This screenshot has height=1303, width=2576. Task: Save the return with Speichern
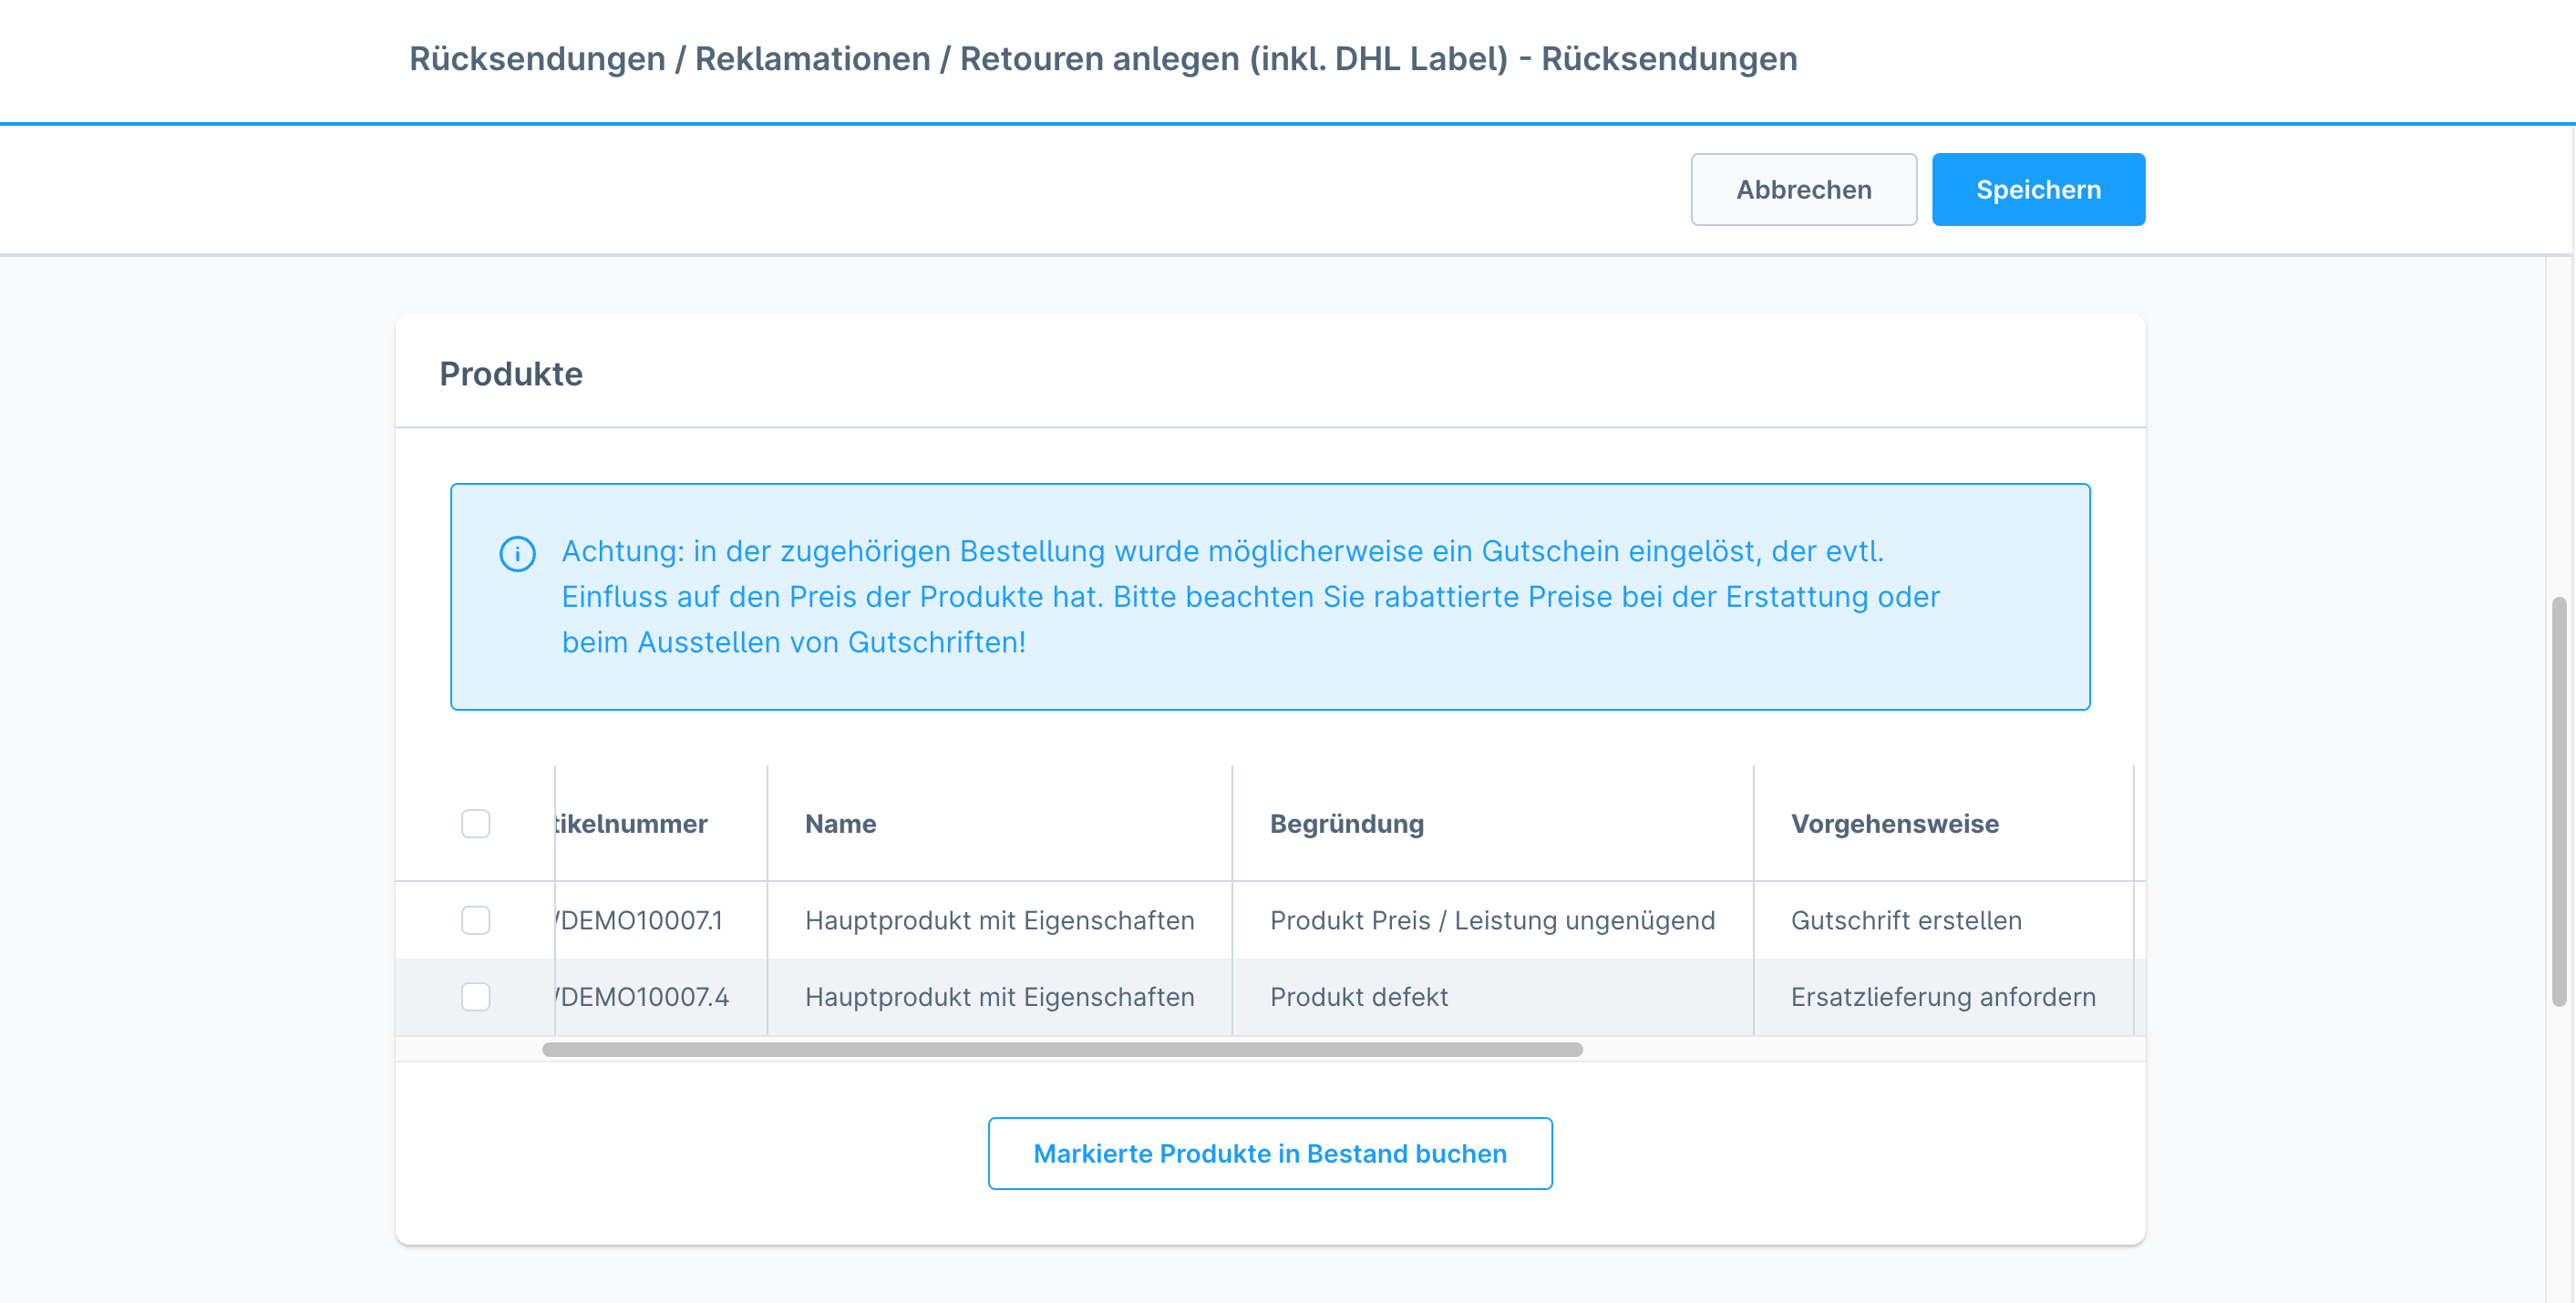click(x=2038, y=189)
